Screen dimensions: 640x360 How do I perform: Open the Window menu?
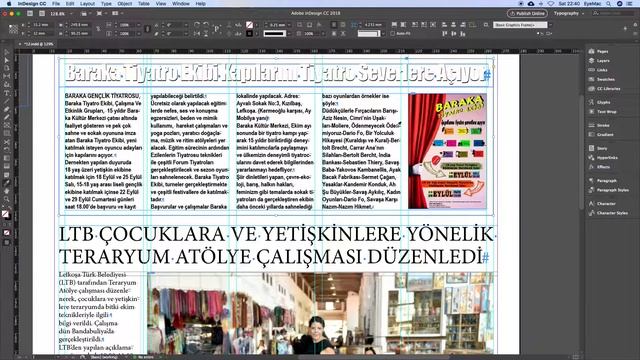point(181,4)
